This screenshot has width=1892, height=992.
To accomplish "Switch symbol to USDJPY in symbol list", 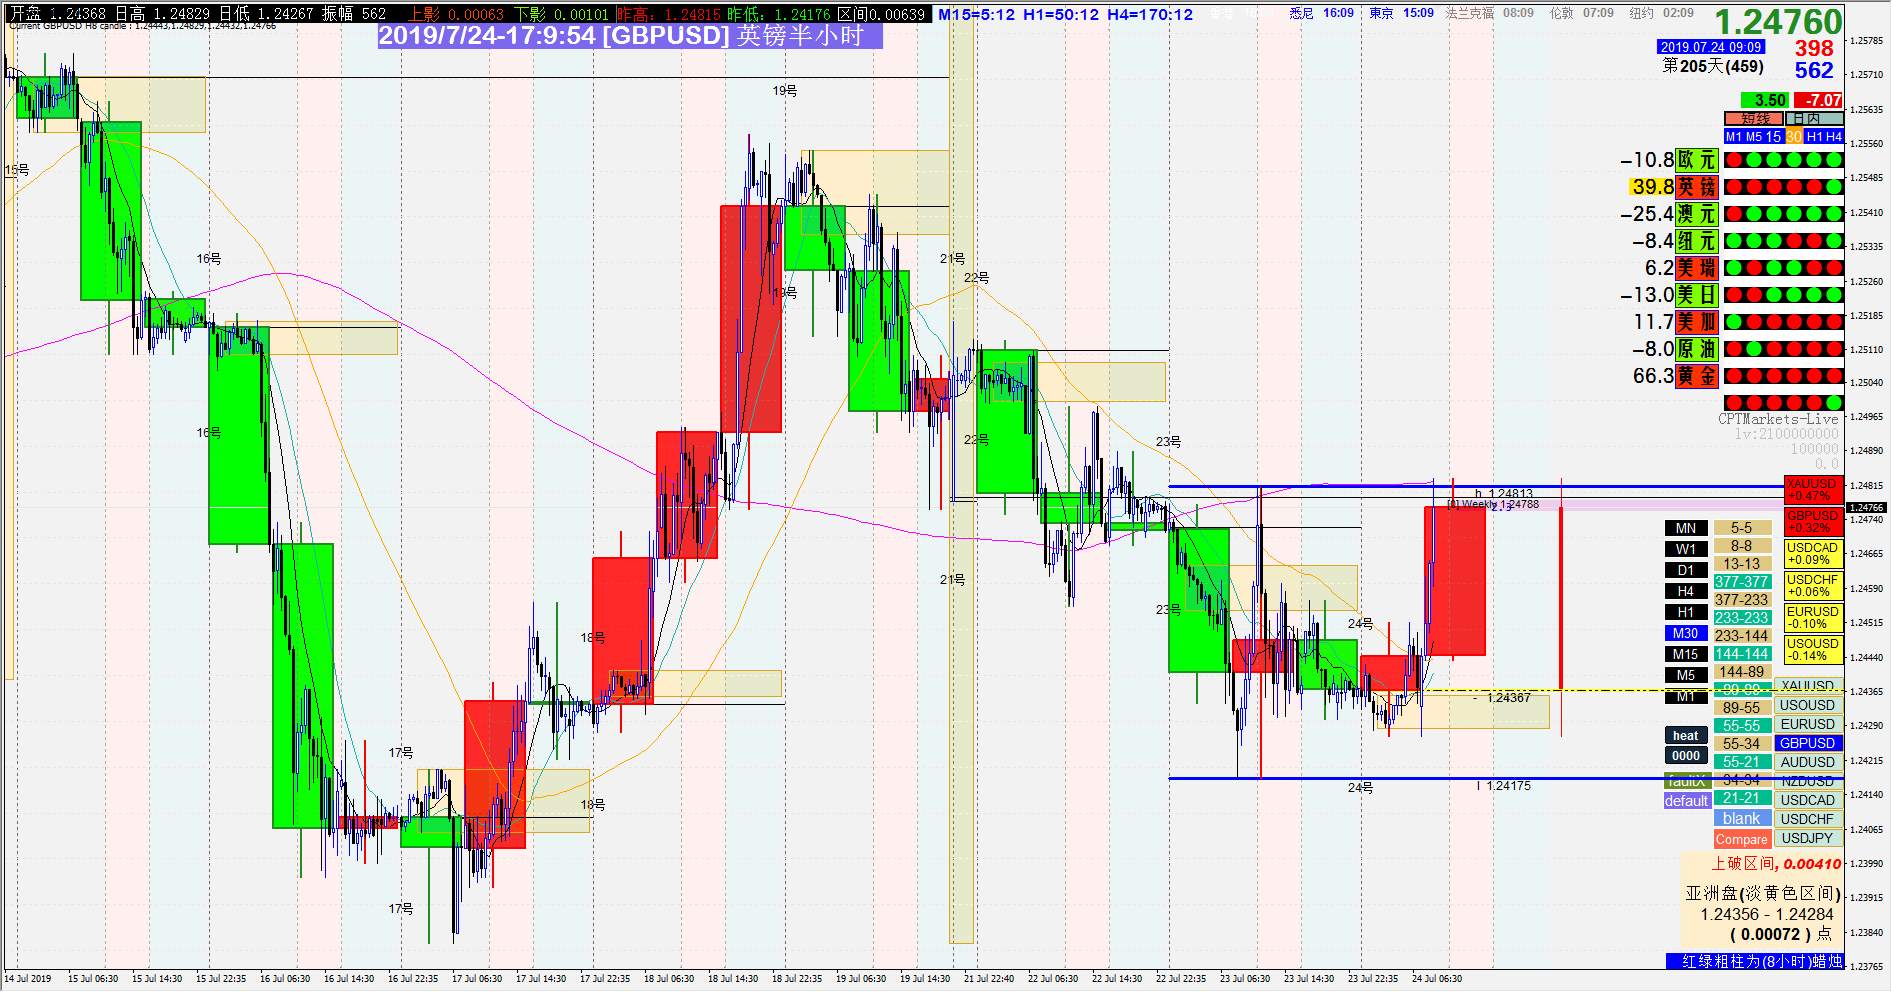I will pyautogui.click(x=1807, y=838).
